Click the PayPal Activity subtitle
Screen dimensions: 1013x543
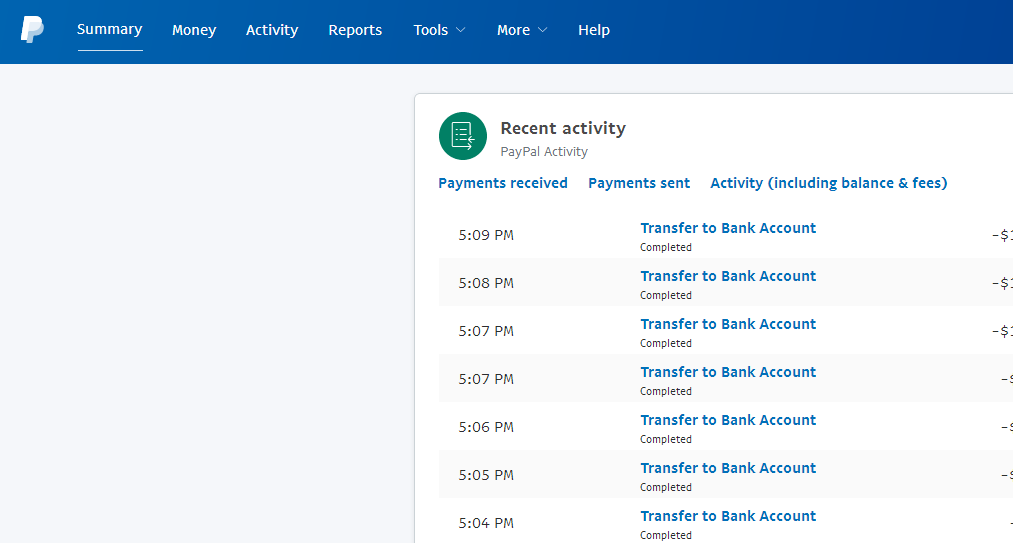pyautogui.click(x=544, y=152)
